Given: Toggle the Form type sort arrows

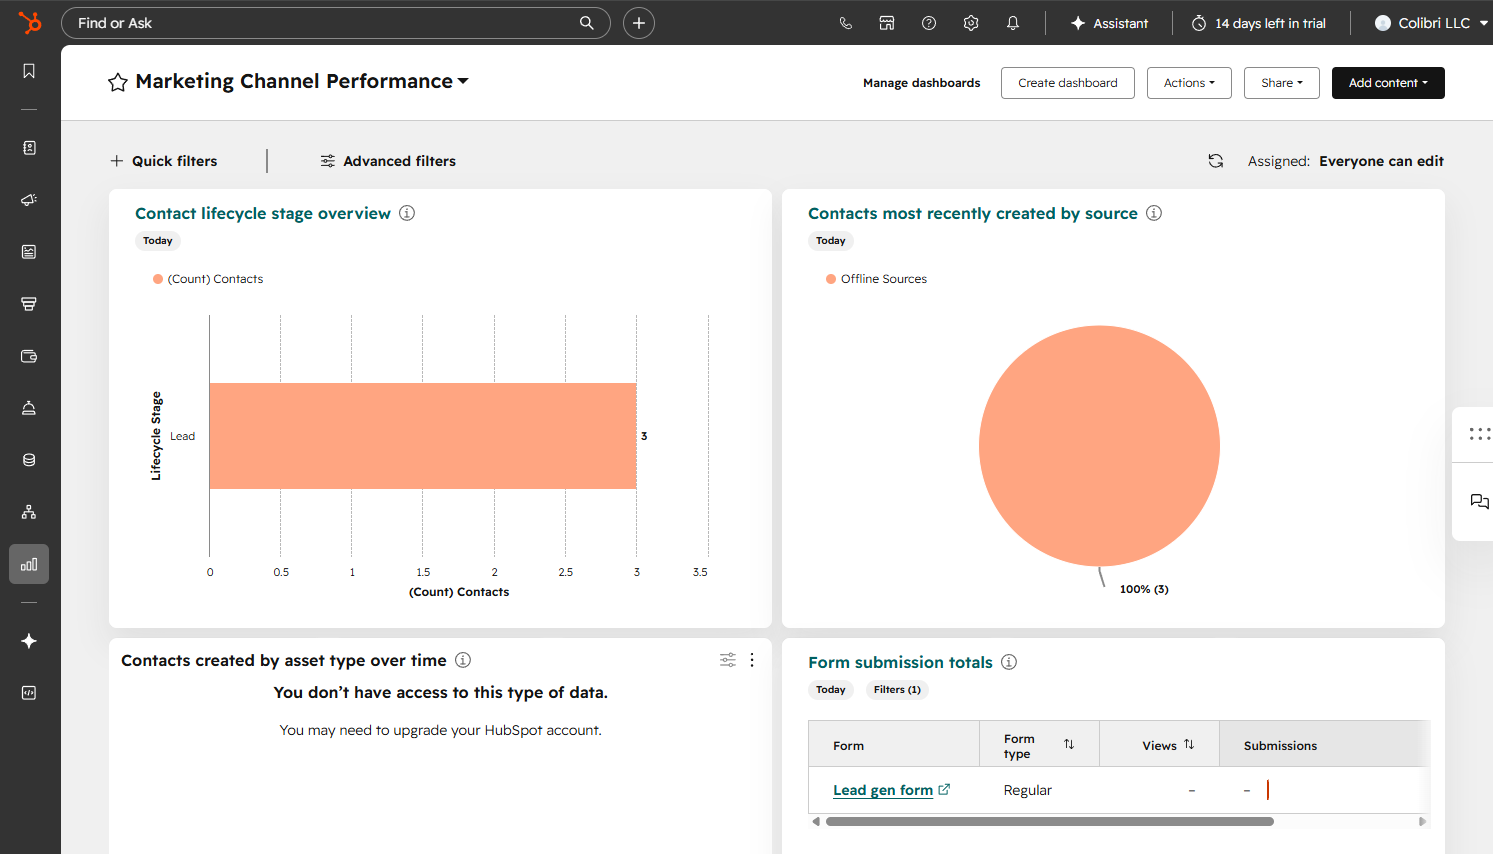Looking at the screenshot, I should 1069,745.
